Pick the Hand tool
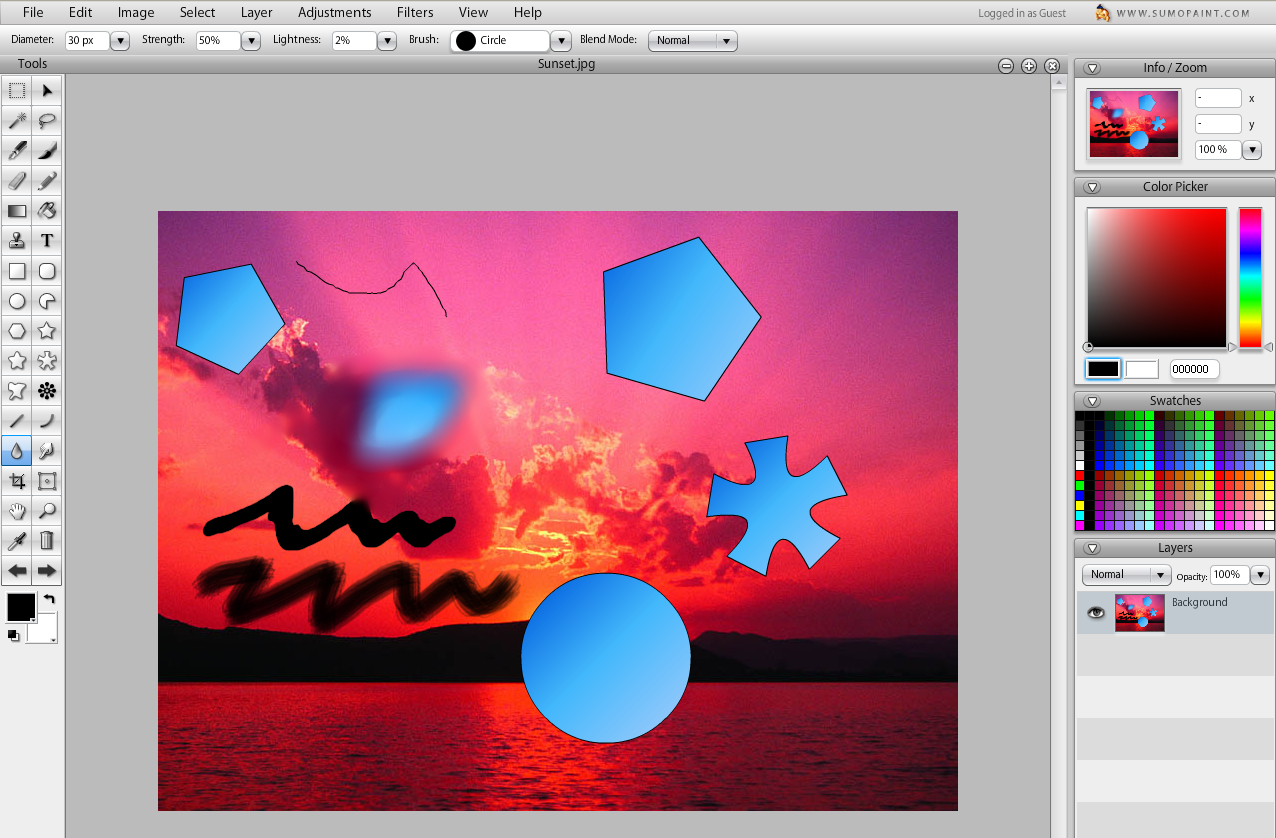Viewport: 1276px width, 838px height. (16, 511)
